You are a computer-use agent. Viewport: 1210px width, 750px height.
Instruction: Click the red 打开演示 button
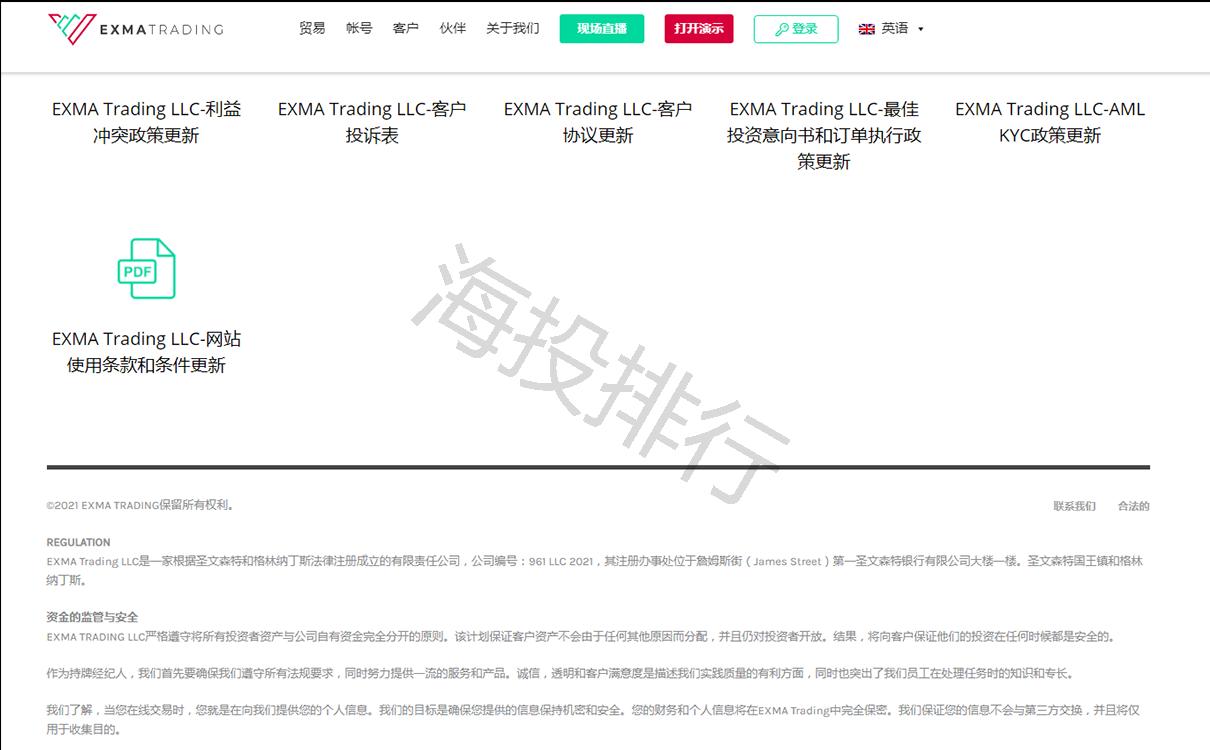click(699, 29)
